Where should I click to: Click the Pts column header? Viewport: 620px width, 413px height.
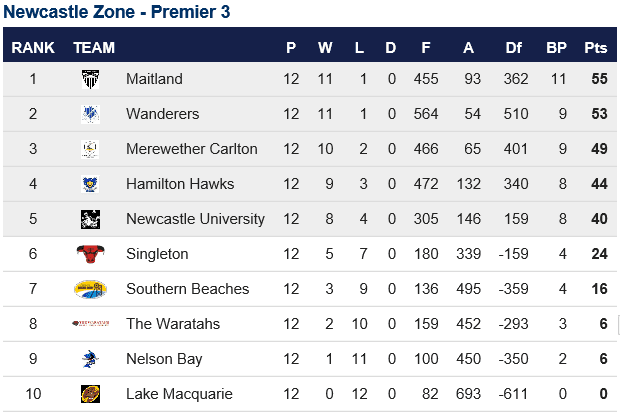pos(595,48)
